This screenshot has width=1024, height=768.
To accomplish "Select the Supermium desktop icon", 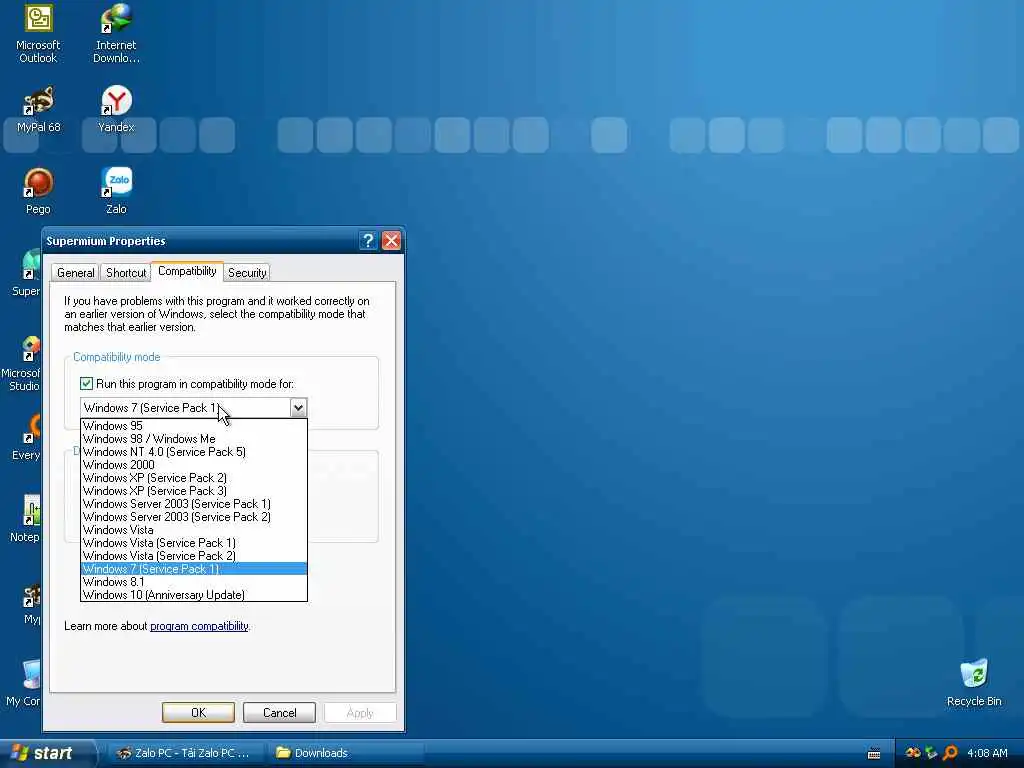I will point(27,273).
